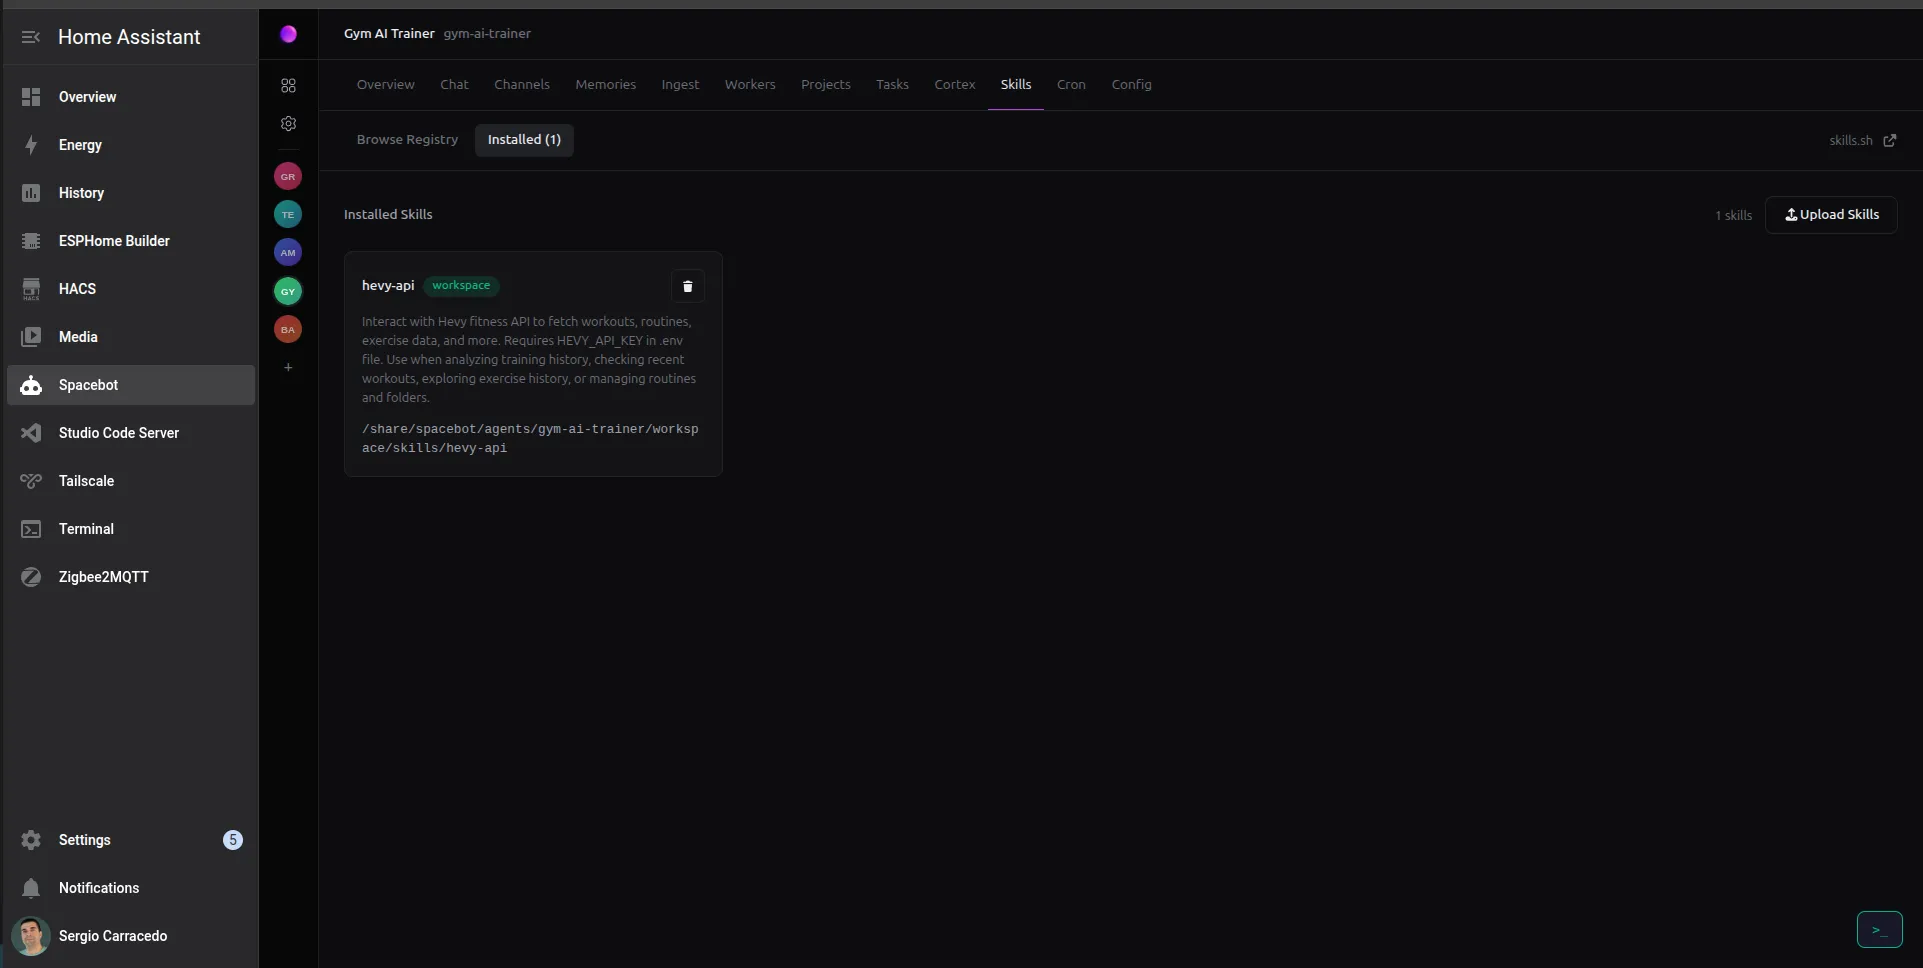The height and width of the screenshot is (968, 1923).
Task: Collapse the Home Assistant sidebar menu
Action: point(31,37)
